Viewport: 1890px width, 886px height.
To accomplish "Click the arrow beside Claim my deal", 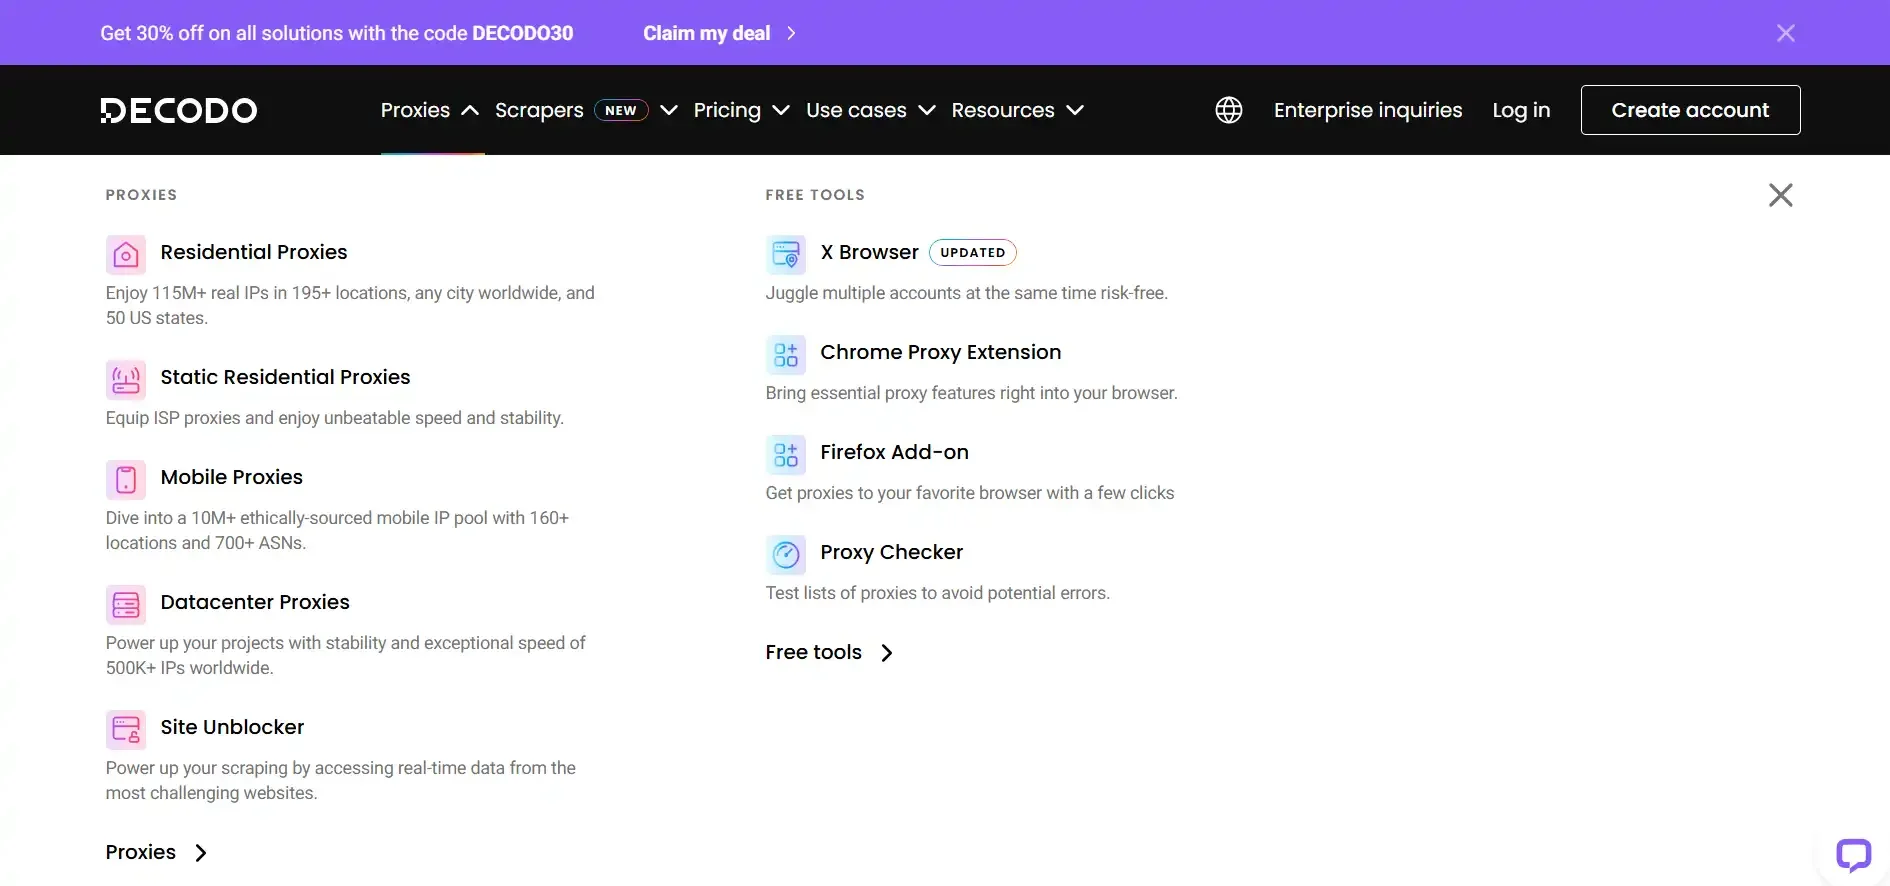I will pyautogui.click(x=792, y=33).
